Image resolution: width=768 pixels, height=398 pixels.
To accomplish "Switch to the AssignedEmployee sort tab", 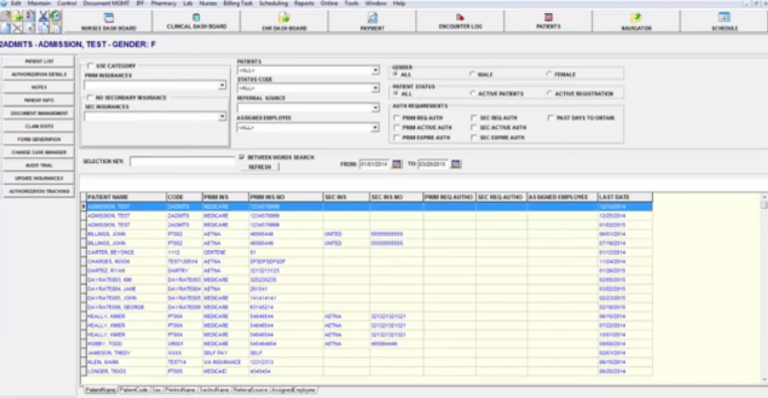I will [x=293, y=390].
